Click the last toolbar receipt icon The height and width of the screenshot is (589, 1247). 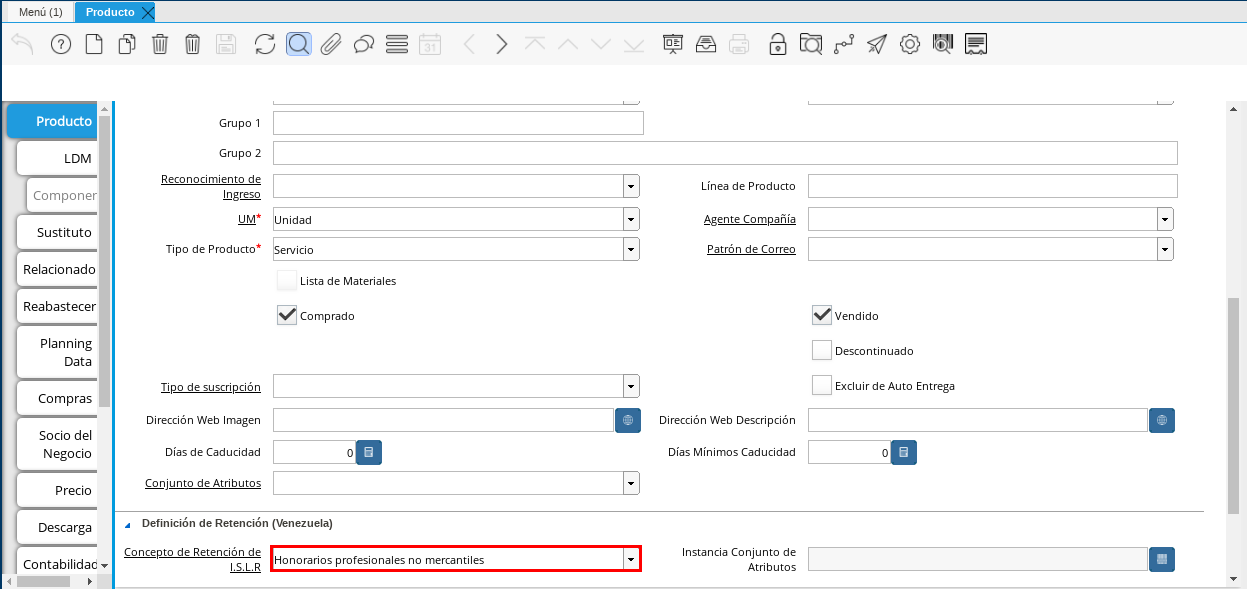coord(977,44)
